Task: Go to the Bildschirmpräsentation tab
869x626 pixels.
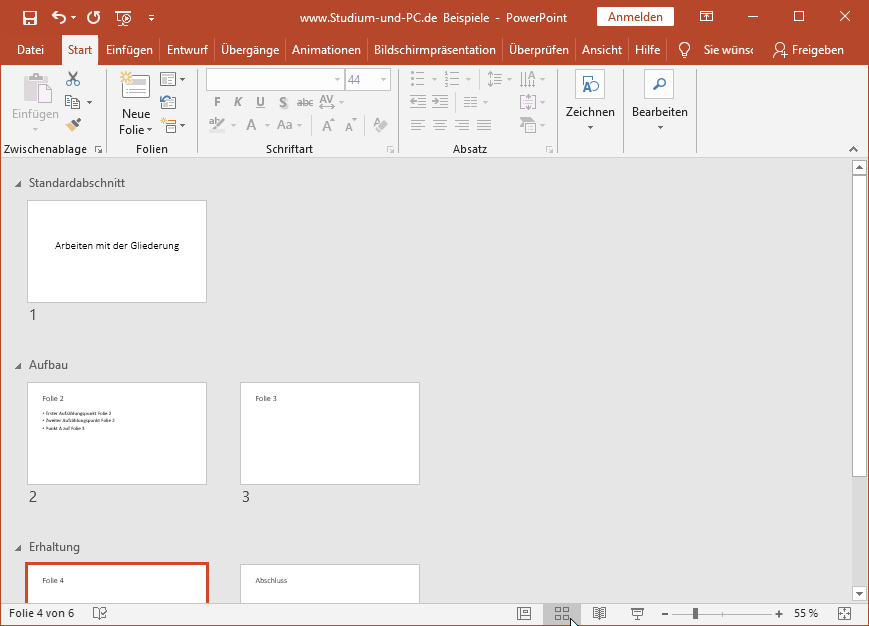Action: 434,50
